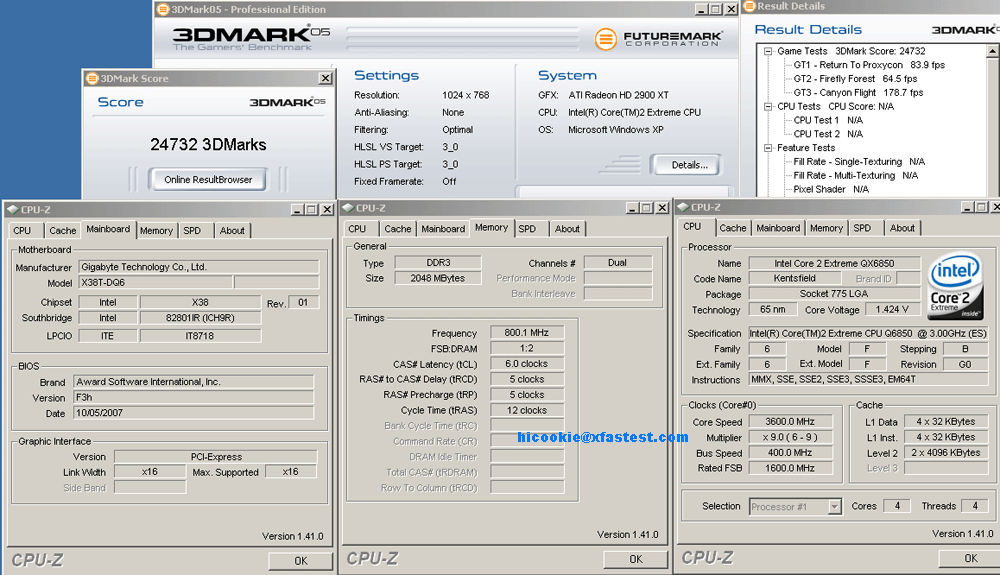Click the BIOS date 10/05/2007 field
The image size is (1000, 575).
[193, 413]
